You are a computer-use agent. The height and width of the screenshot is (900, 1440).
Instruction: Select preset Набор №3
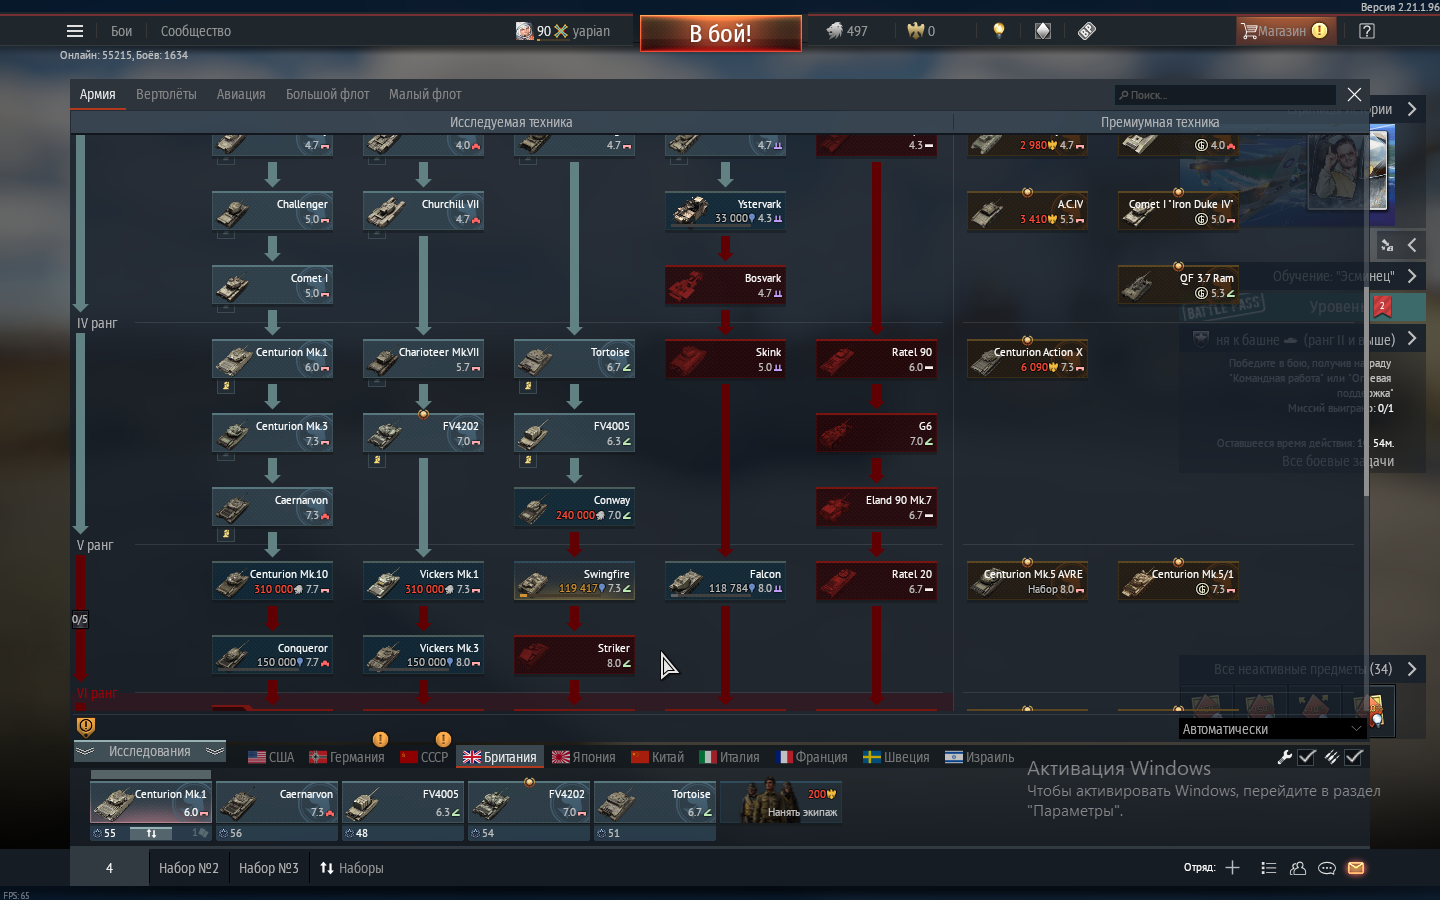[269, 868]
